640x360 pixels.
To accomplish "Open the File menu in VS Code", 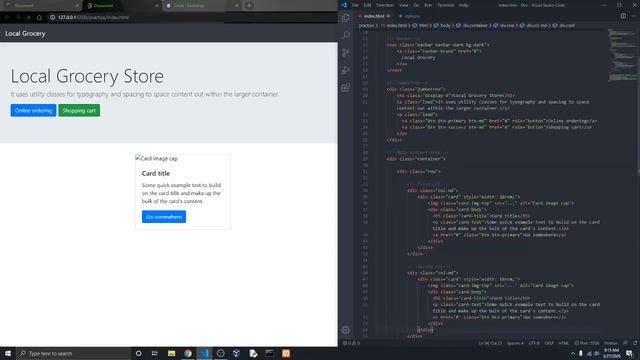I will [x=355, y=5].
